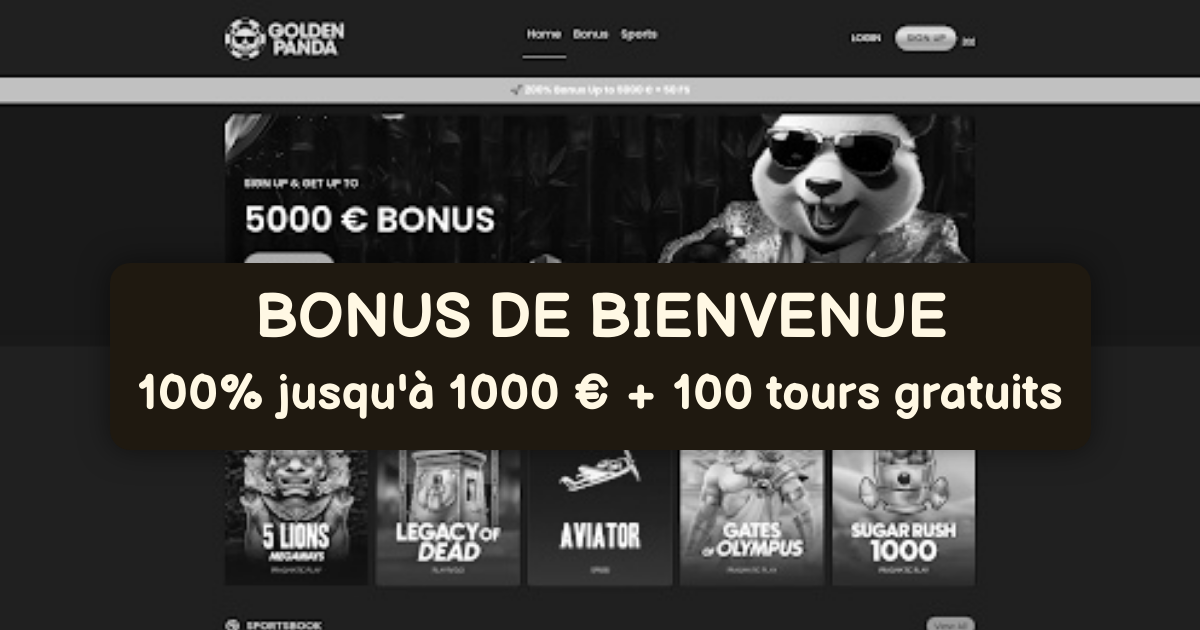This screenshot has width=1200, height=630.
Task: Open the language flag selector
Action: [x=968, y=41]
